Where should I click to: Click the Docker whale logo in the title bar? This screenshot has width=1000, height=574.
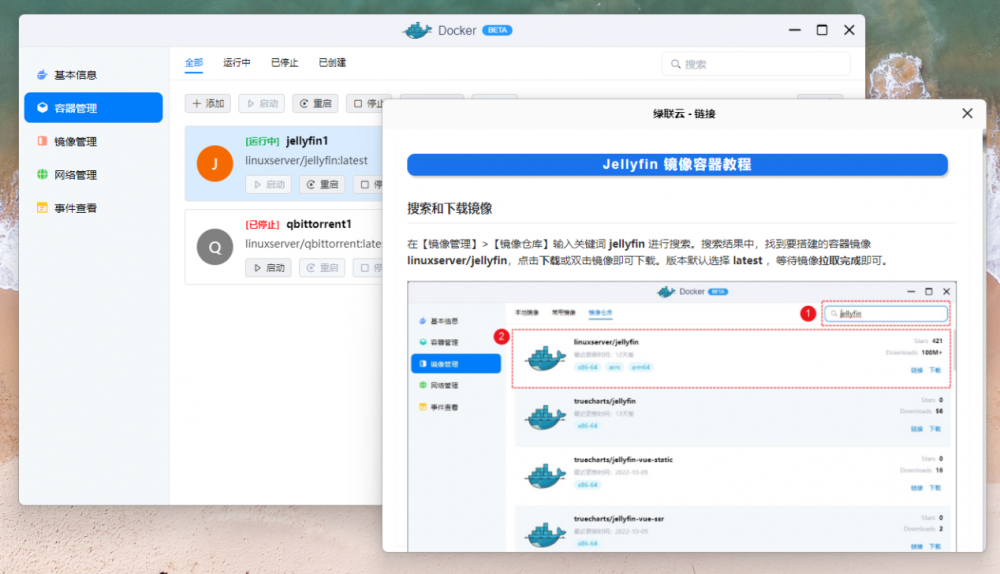pyautogui.click(x=417, y=30)
